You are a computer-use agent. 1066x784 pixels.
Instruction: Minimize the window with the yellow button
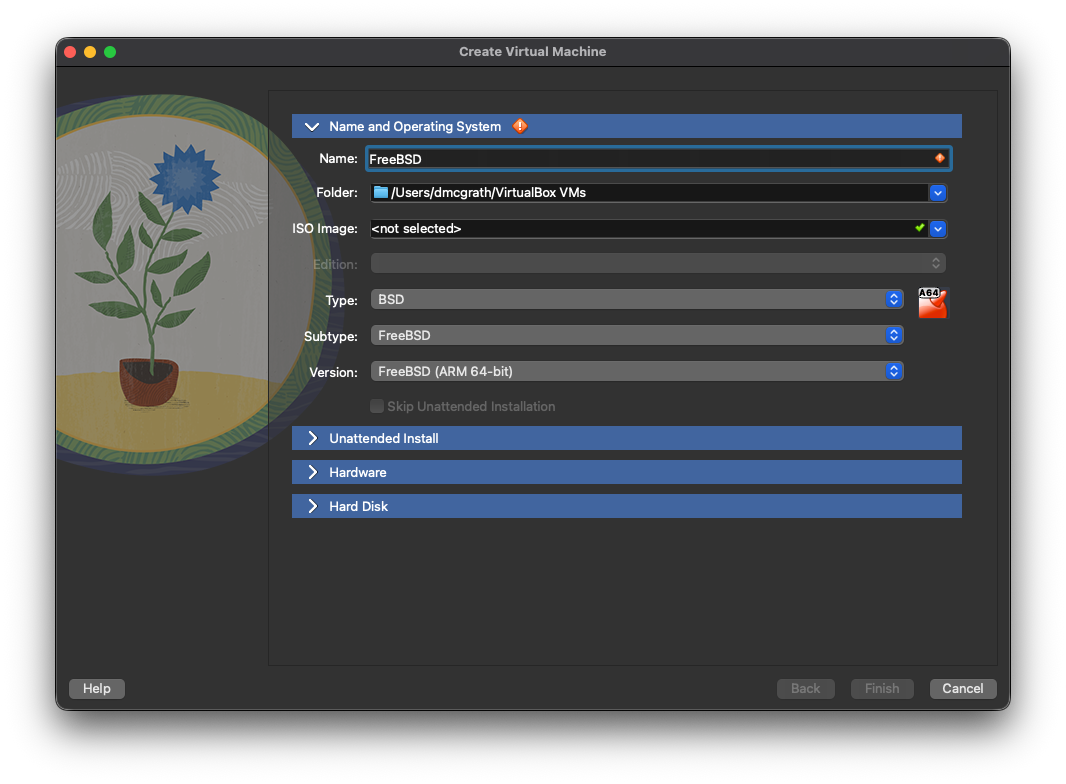click(90, 52)
